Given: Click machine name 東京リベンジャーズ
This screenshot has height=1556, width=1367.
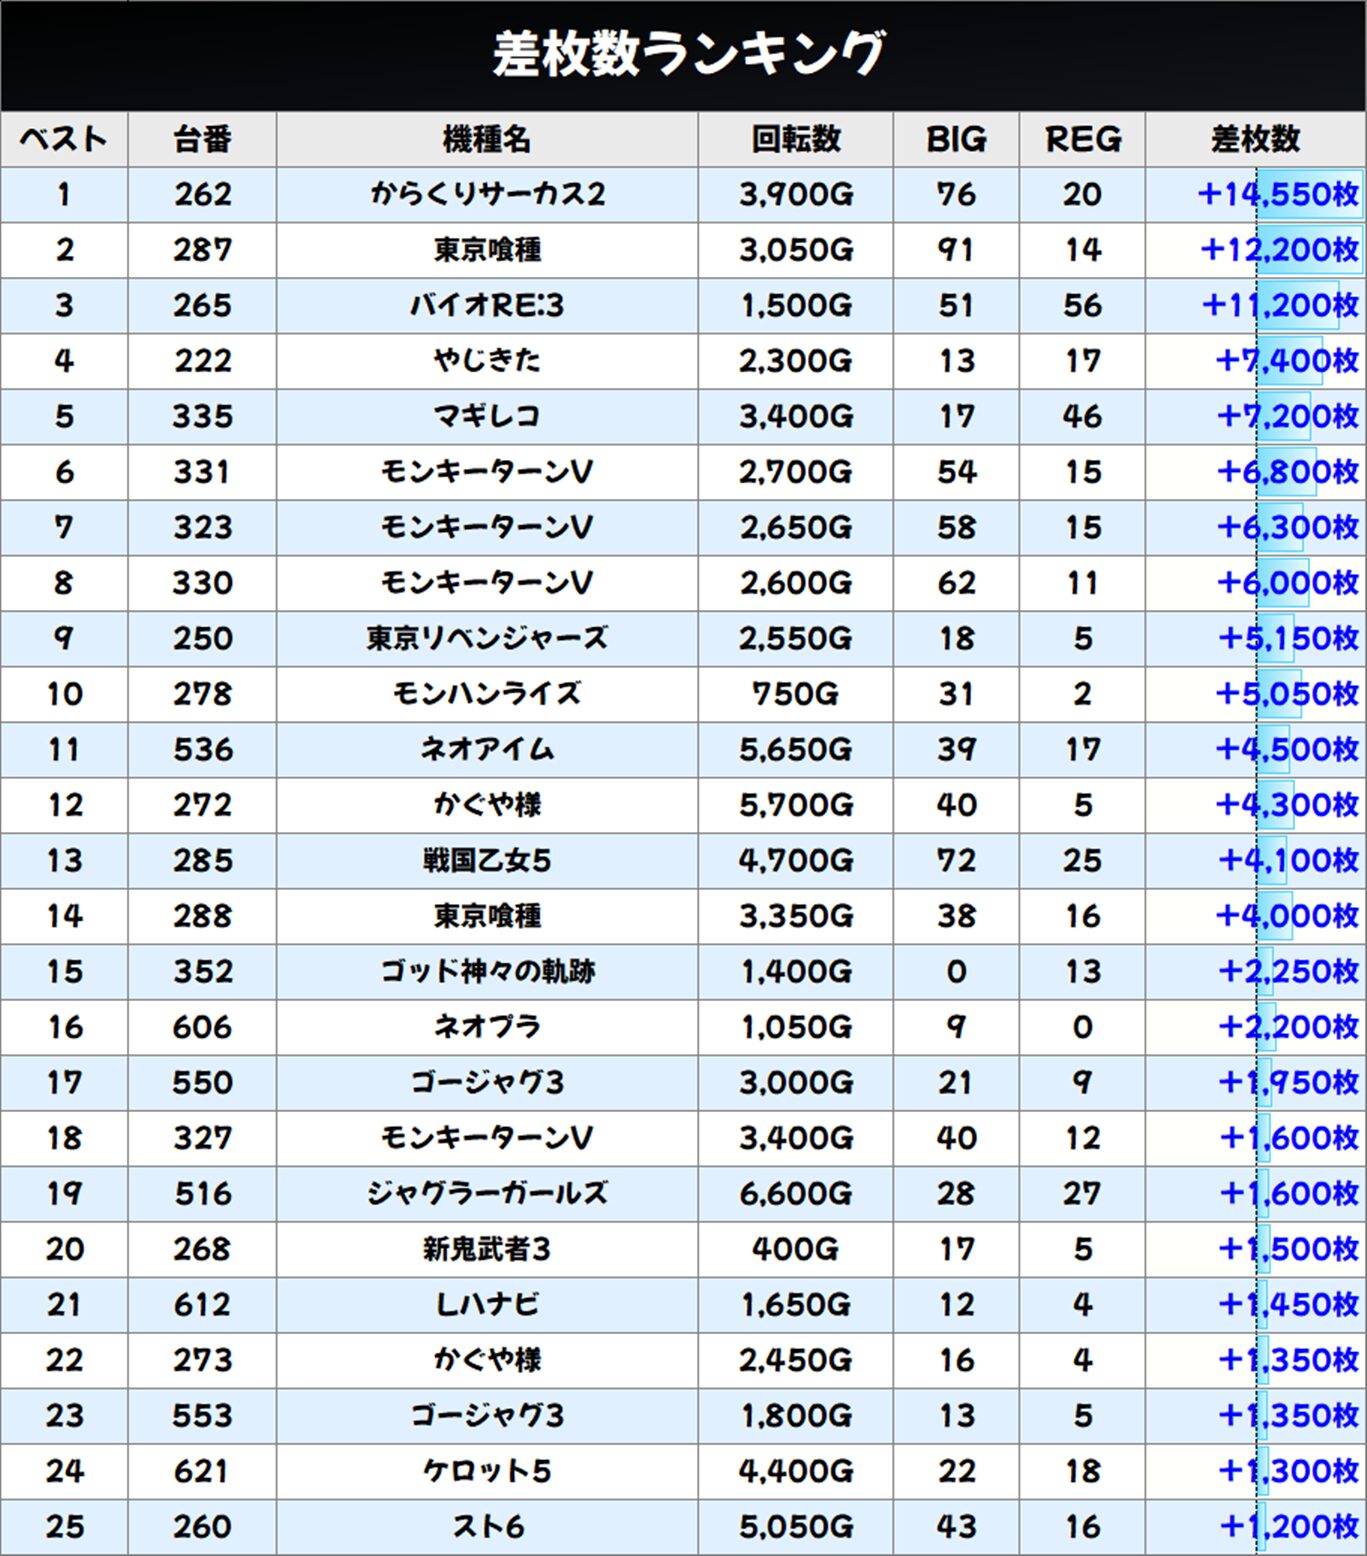Looking at the screenshot, I should [x=487, y=638].
